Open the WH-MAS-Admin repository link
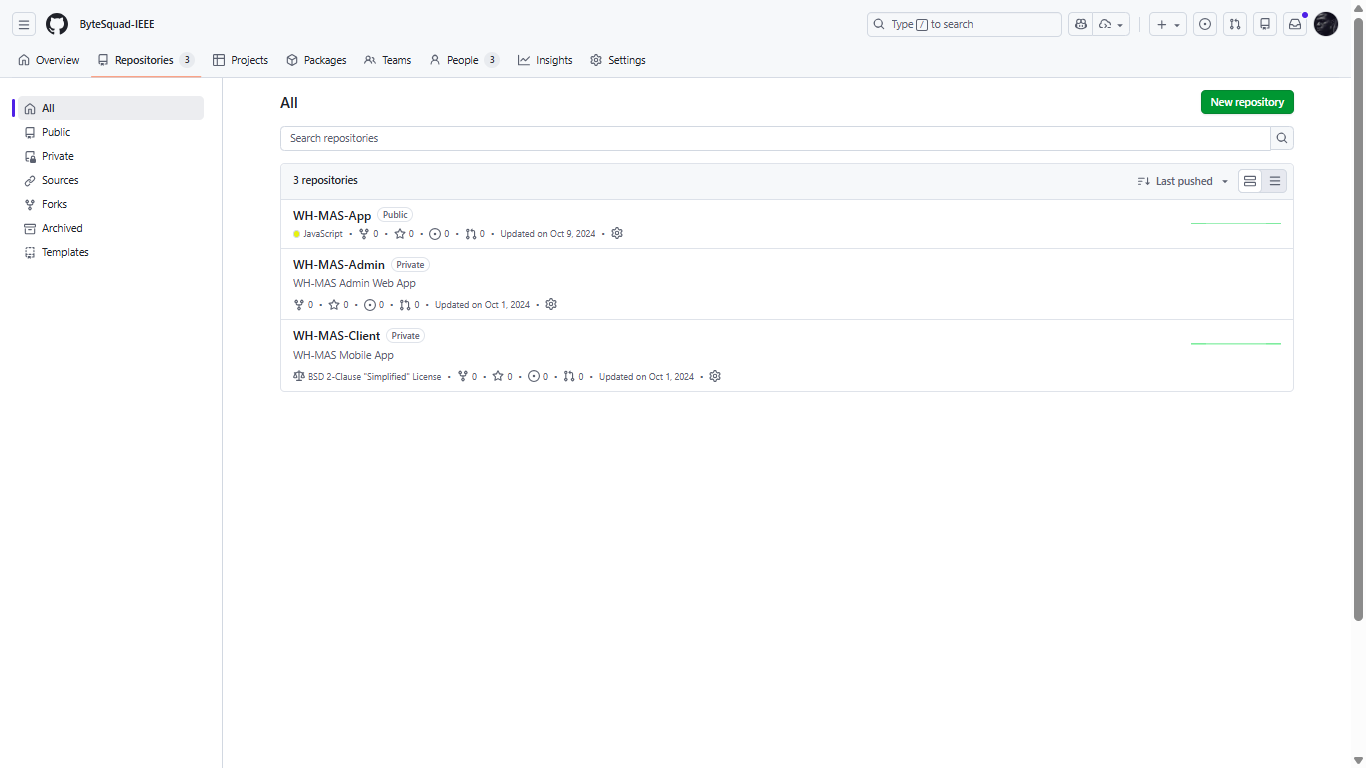 (338, 265)
